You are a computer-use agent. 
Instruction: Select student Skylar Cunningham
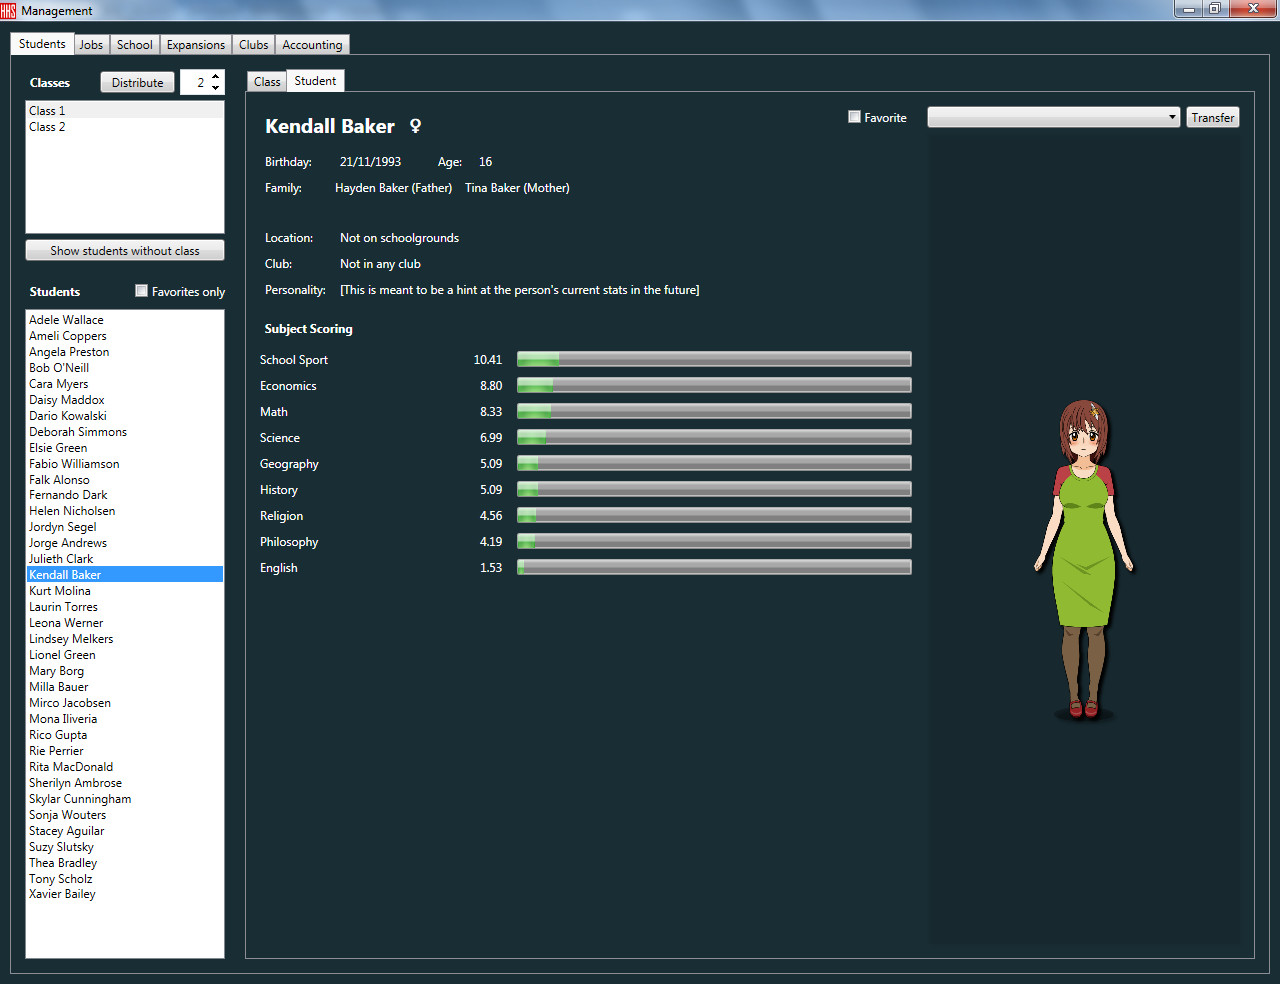[x=125, y=798]
